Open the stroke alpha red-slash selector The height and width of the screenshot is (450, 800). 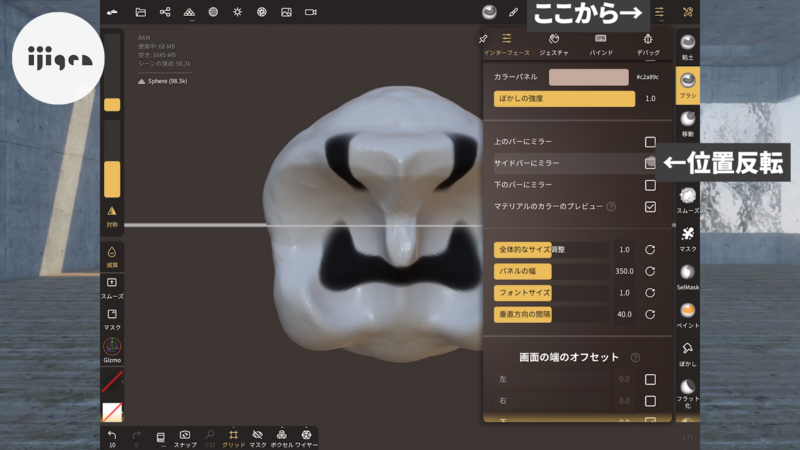click(112, 381)
